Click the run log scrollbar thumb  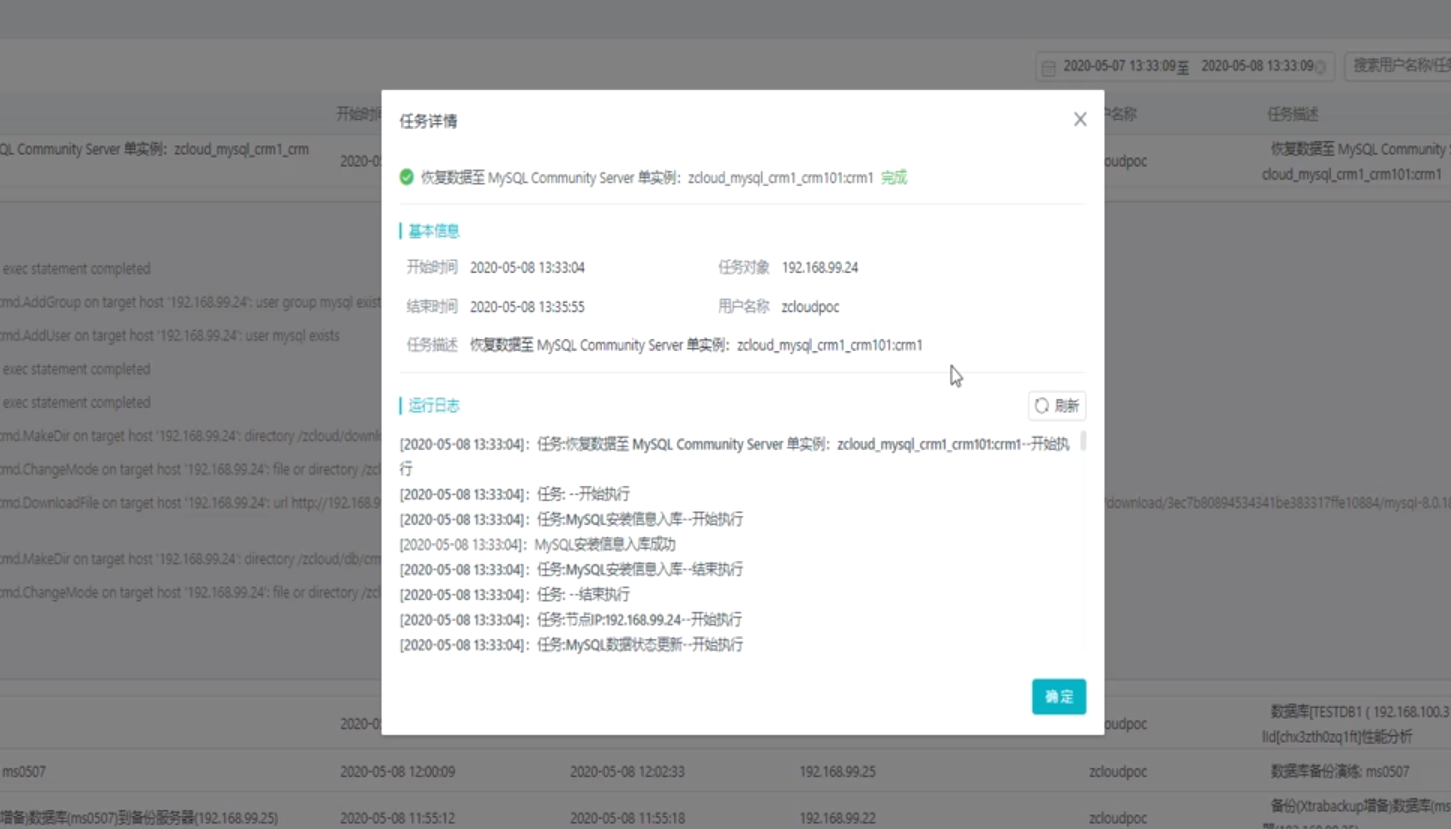[x=1083, y=441]
